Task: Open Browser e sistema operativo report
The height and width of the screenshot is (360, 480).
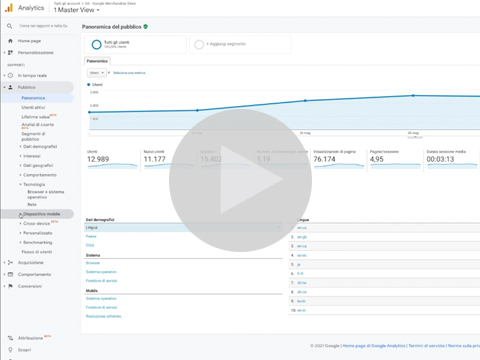Action: 46,194
